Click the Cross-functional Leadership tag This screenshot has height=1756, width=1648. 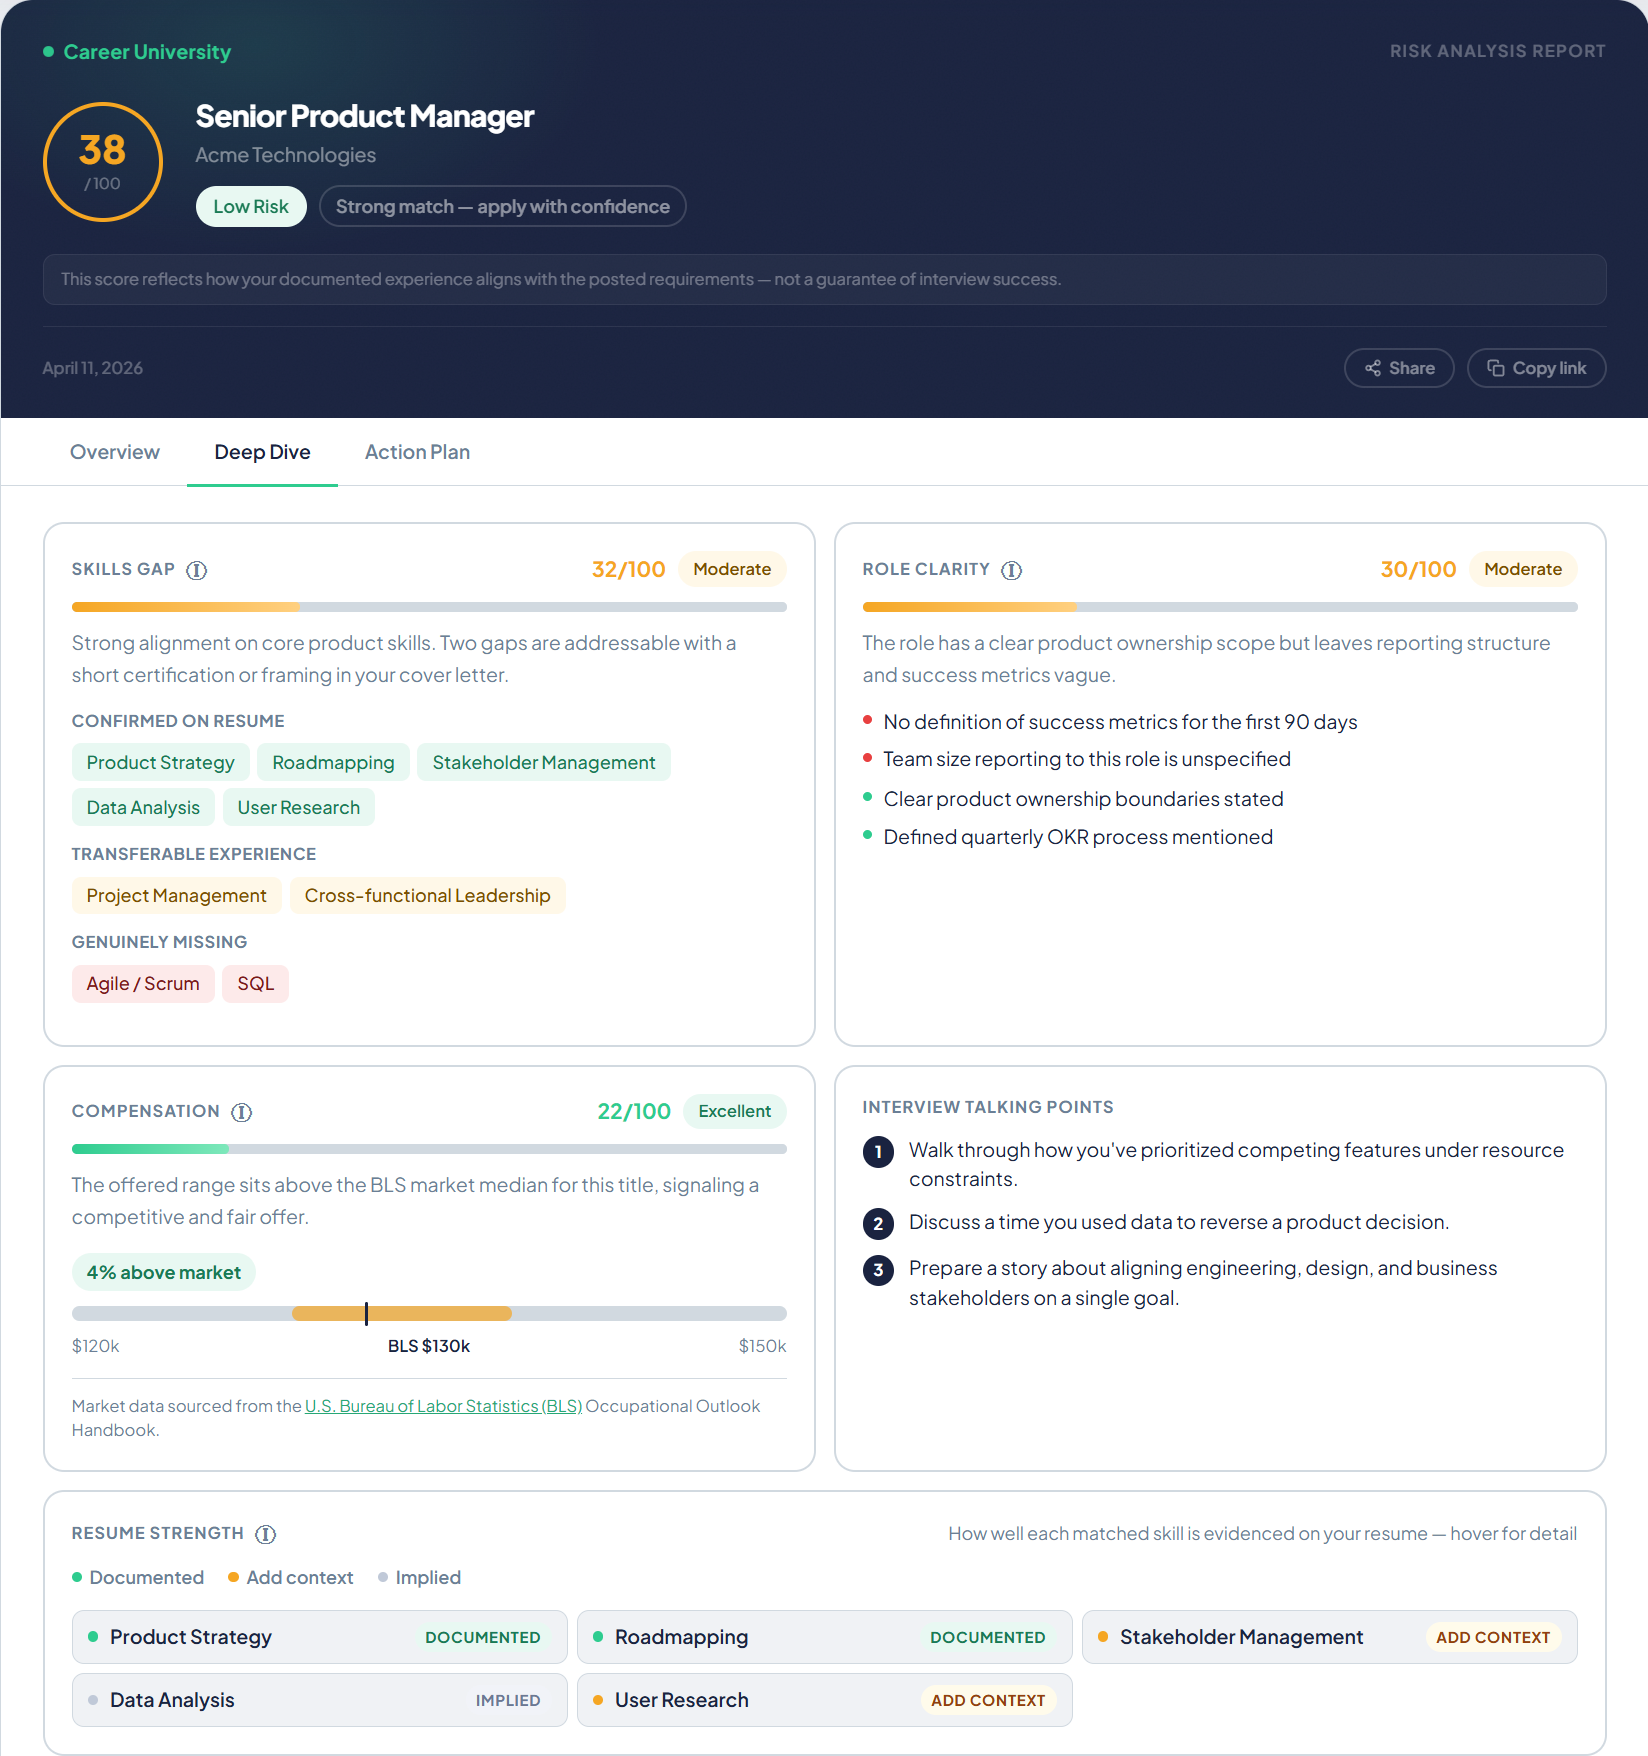tap(428, 896)
